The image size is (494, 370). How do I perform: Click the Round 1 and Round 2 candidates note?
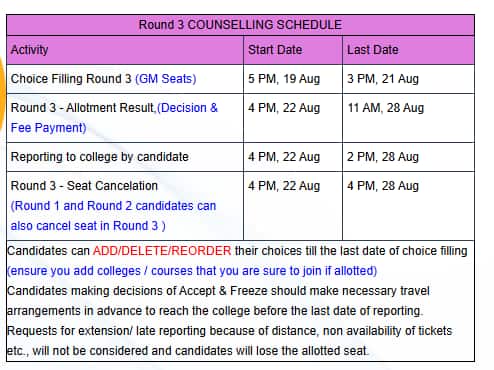113,216
